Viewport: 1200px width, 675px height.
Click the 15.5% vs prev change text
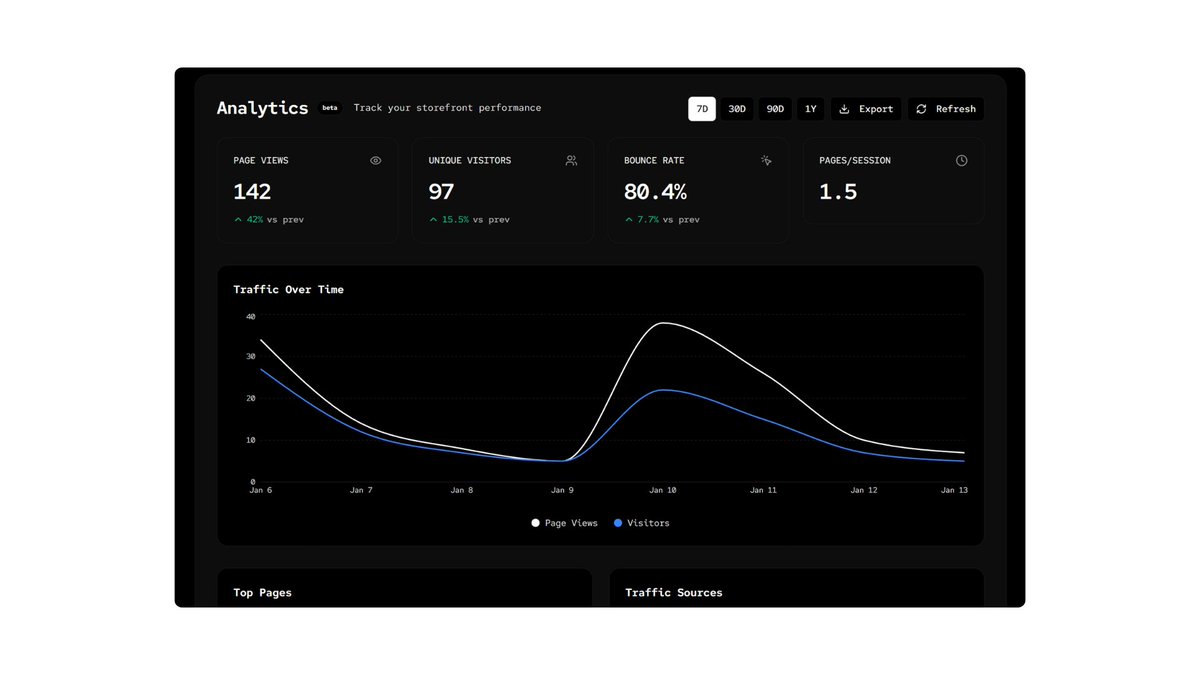tap(476, 219)
